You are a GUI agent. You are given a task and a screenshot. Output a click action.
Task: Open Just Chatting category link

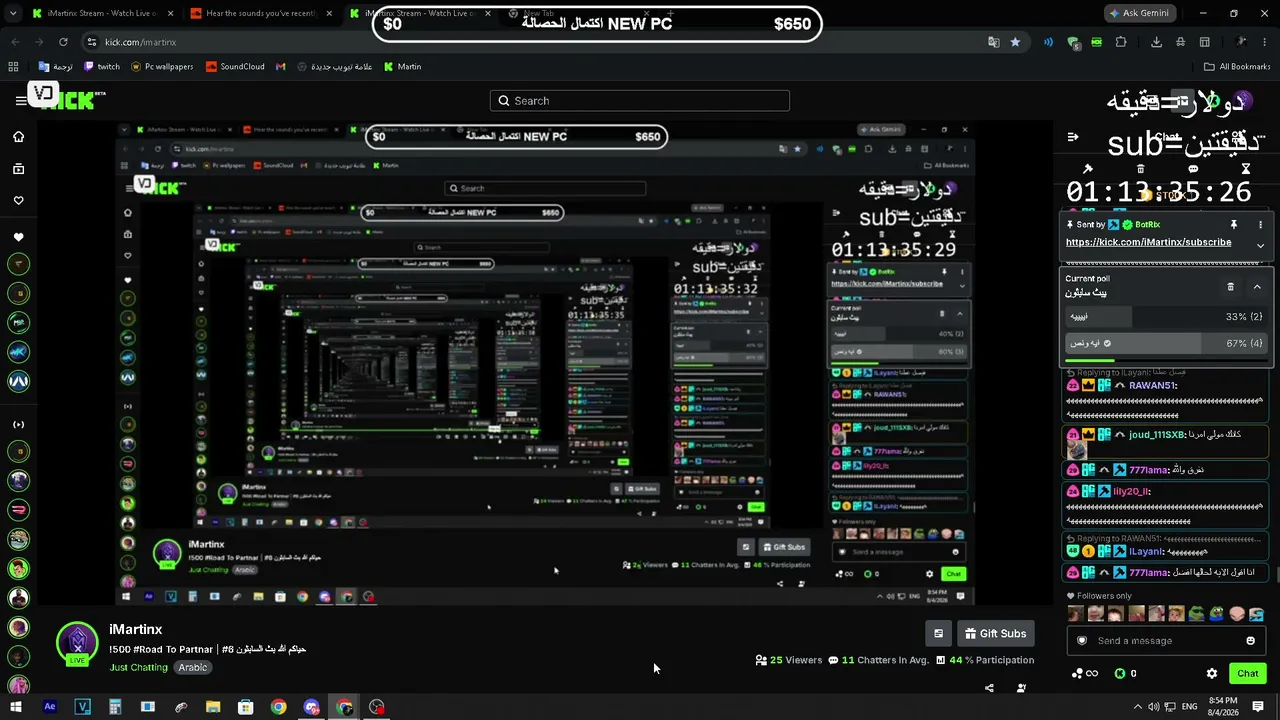click(x=139, y=668)
